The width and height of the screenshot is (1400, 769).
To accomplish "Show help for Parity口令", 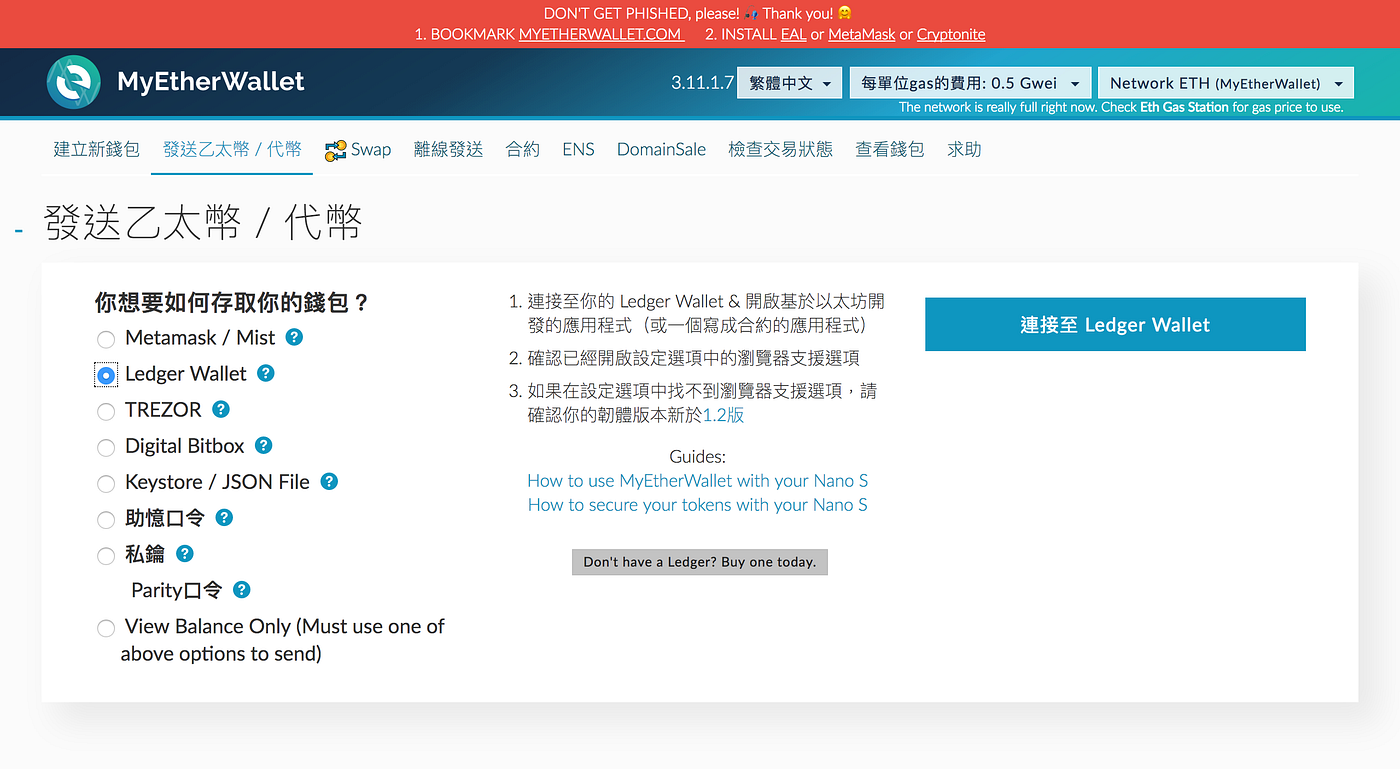I will [x=241, y=589].
